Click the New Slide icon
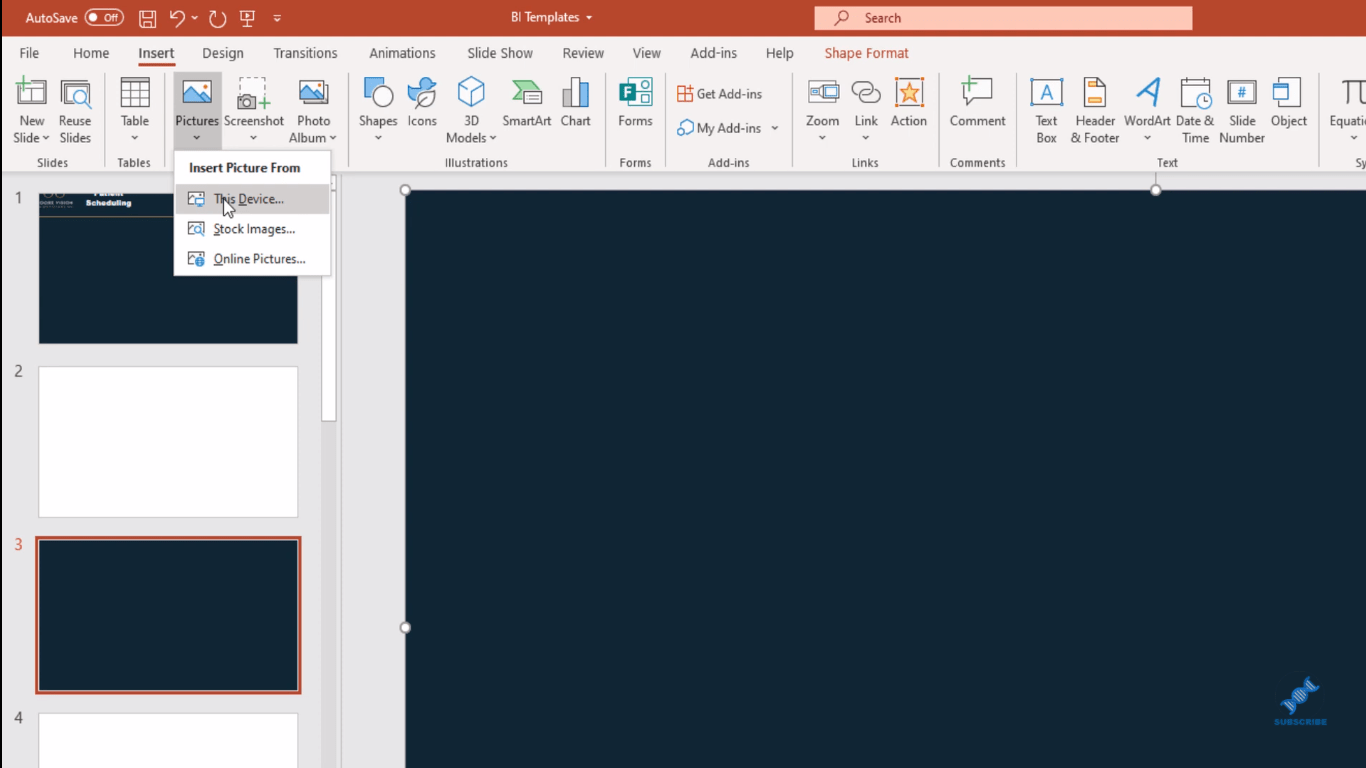Image resolution: width=1366 pixels, height=768 pixels. point(31,93)
